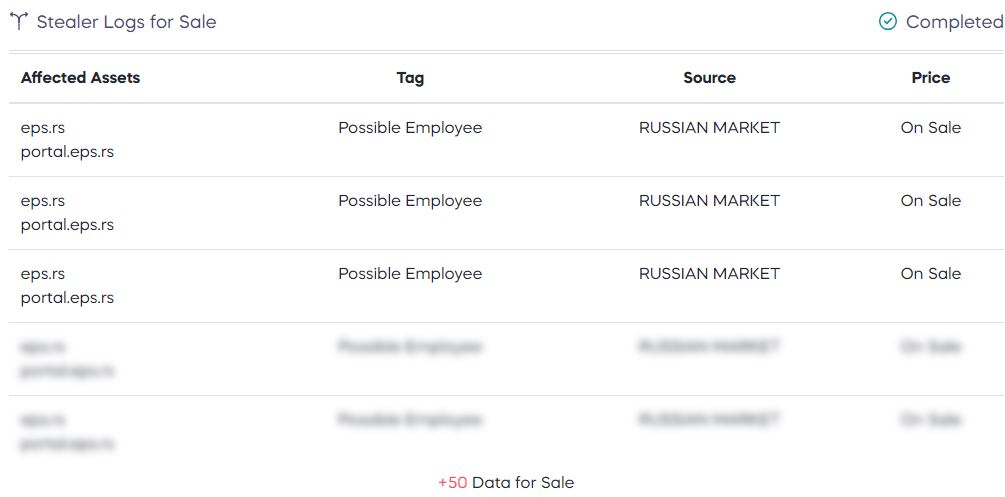Click the Source column header

(x=709, y=78)
